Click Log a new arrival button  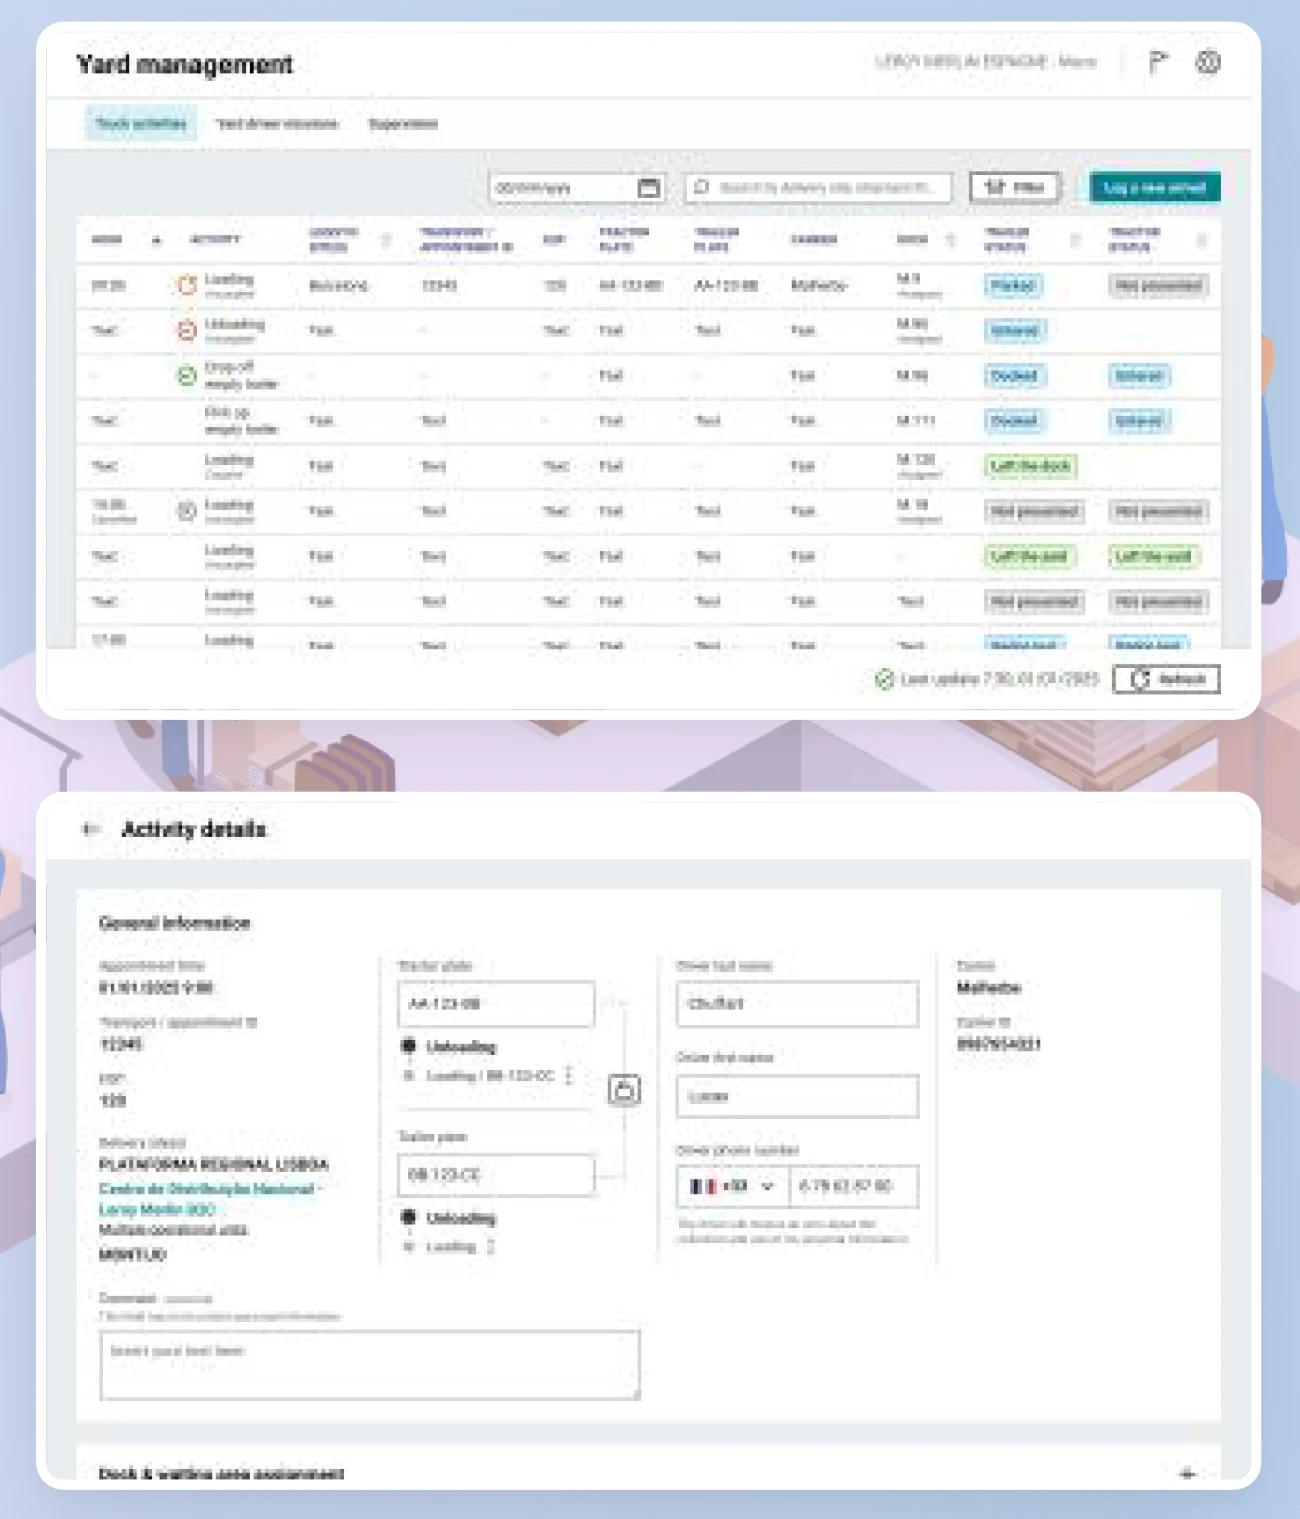(x=1155, y=187)
